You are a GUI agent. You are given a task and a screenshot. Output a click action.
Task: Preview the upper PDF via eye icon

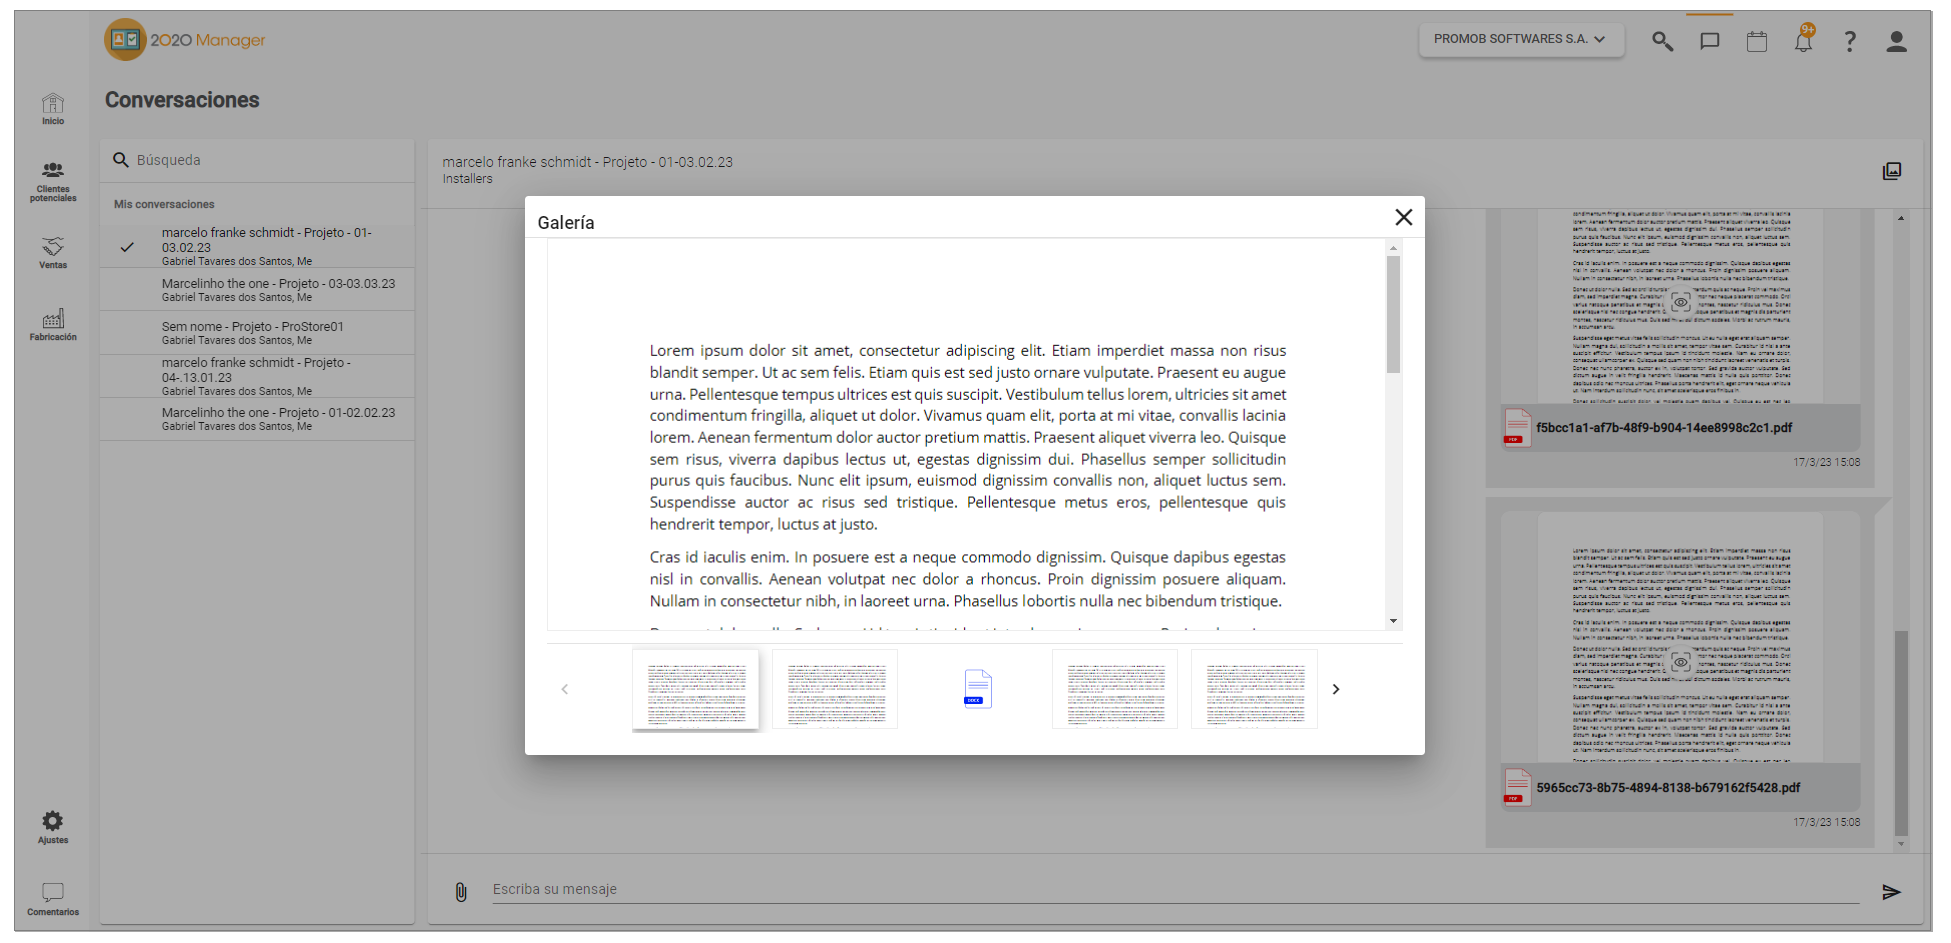coord(1681,302)
